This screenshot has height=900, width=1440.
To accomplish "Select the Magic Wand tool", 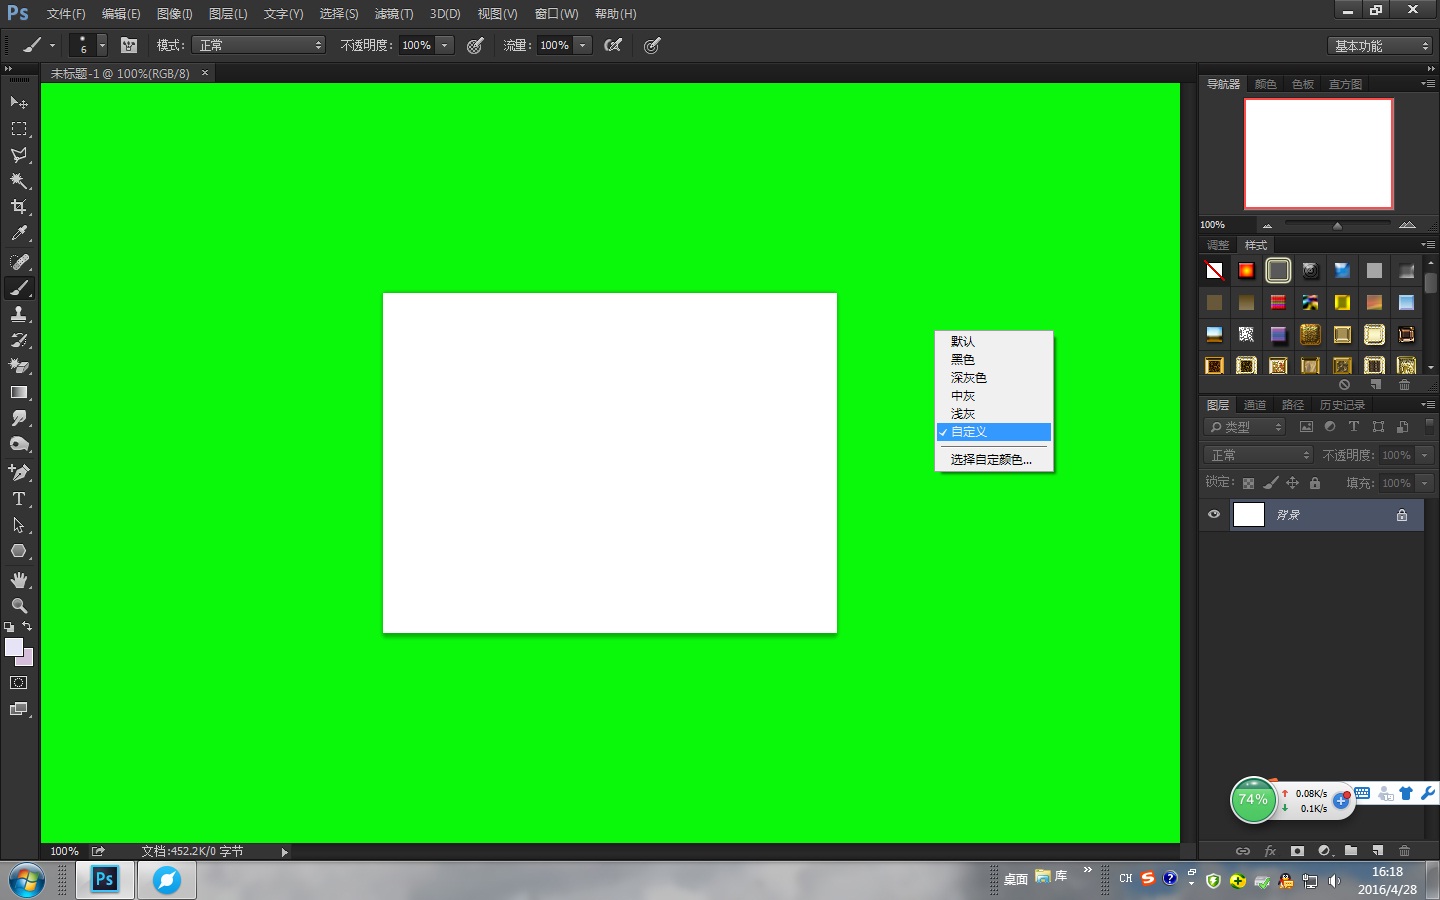I will pyautogui.click(x=19, y=181).
